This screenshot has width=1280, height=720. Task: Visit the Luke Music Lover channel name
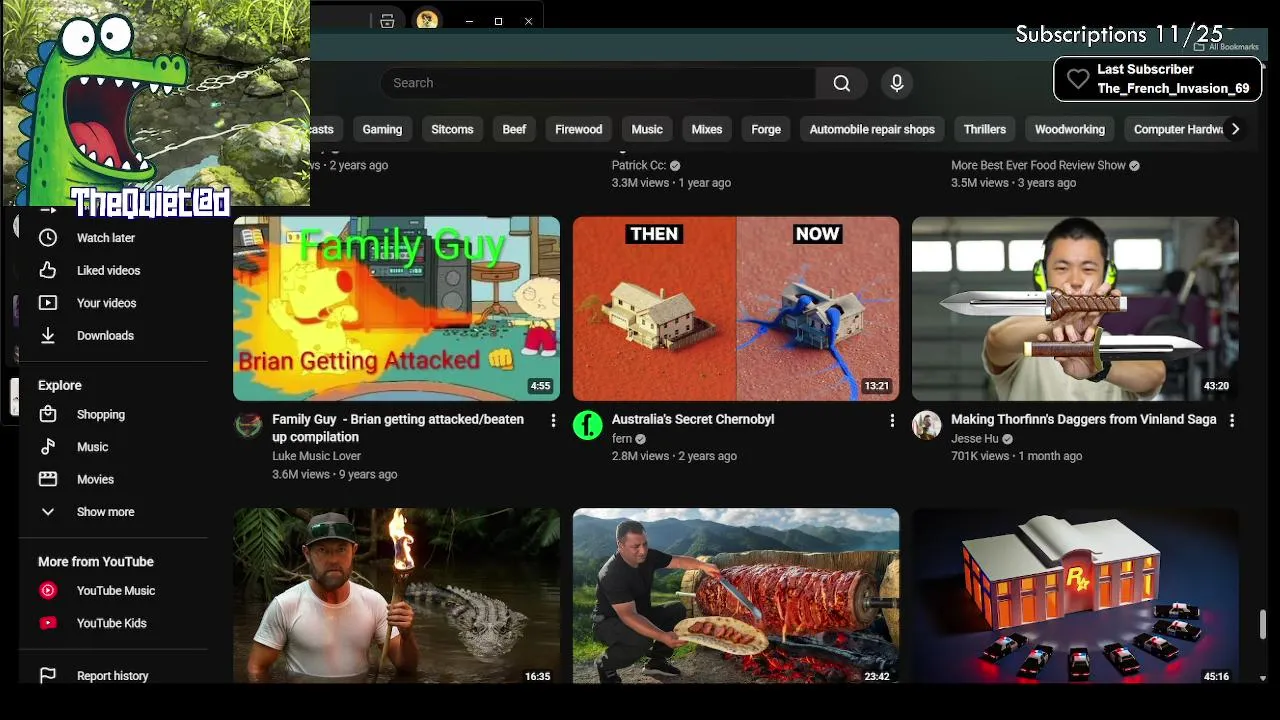(x=316, y=456)
